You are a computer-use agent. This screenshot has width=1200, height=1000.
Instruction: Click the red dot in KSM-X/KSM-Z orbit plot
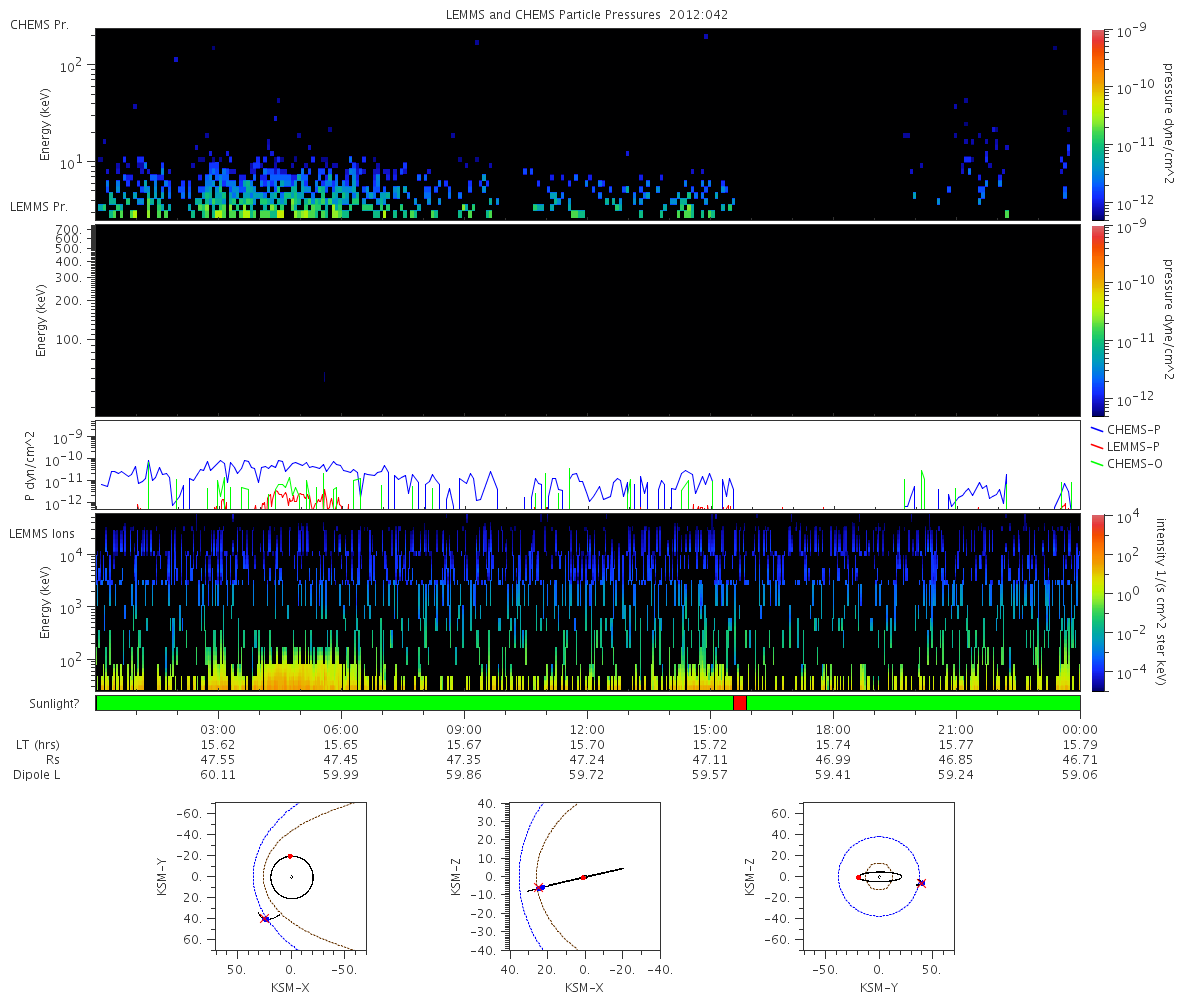[583, 877]
